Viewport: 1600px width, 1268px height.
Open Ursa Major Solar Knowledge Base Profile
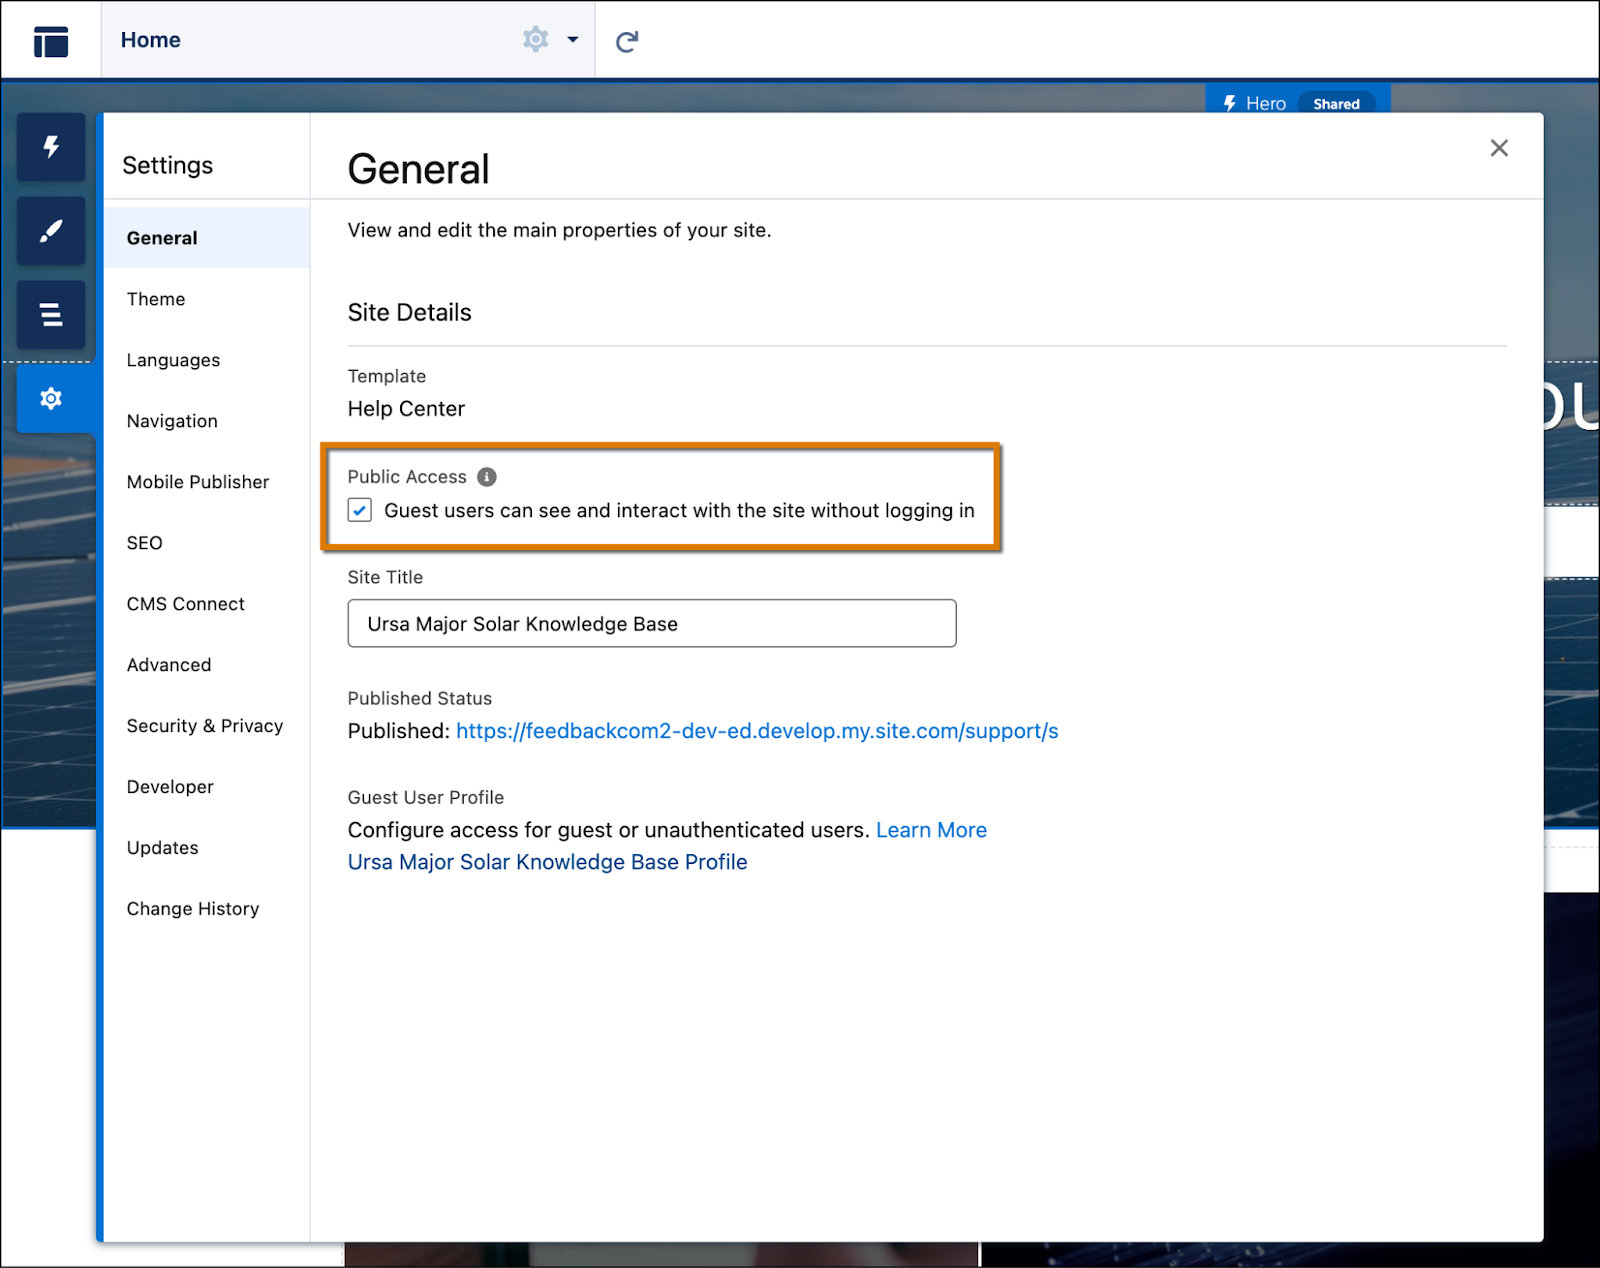[546, 861]
